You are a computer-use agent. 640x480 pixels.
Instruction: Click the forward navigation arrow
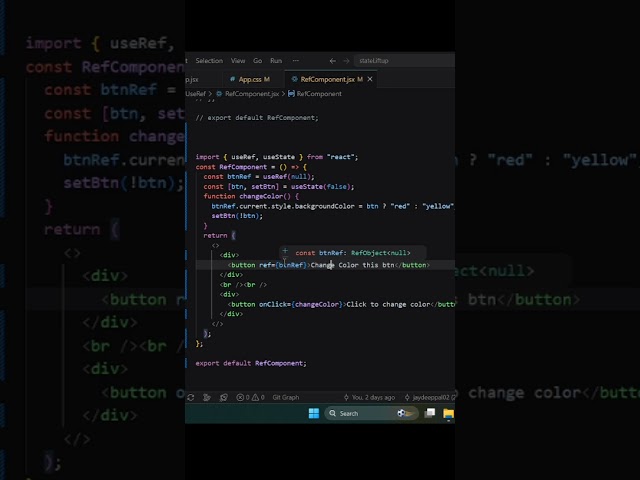(346, 61)
